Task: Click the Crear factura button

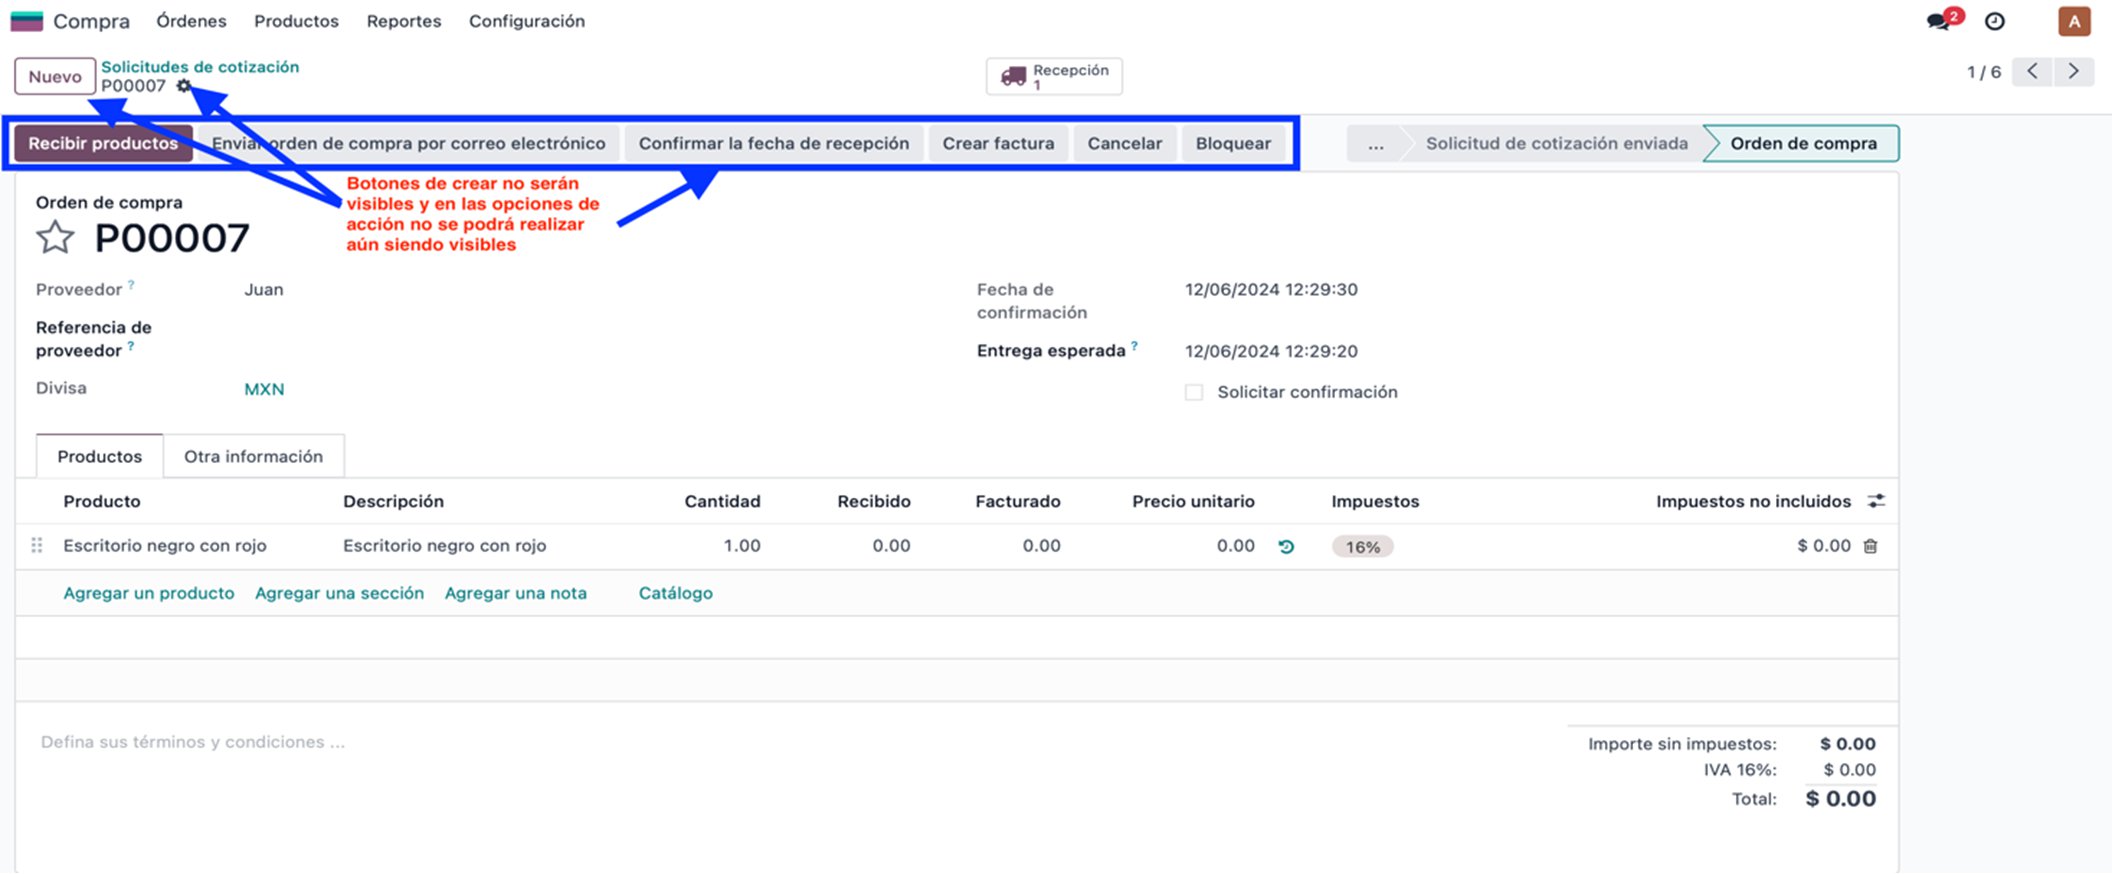Action: 998,143
